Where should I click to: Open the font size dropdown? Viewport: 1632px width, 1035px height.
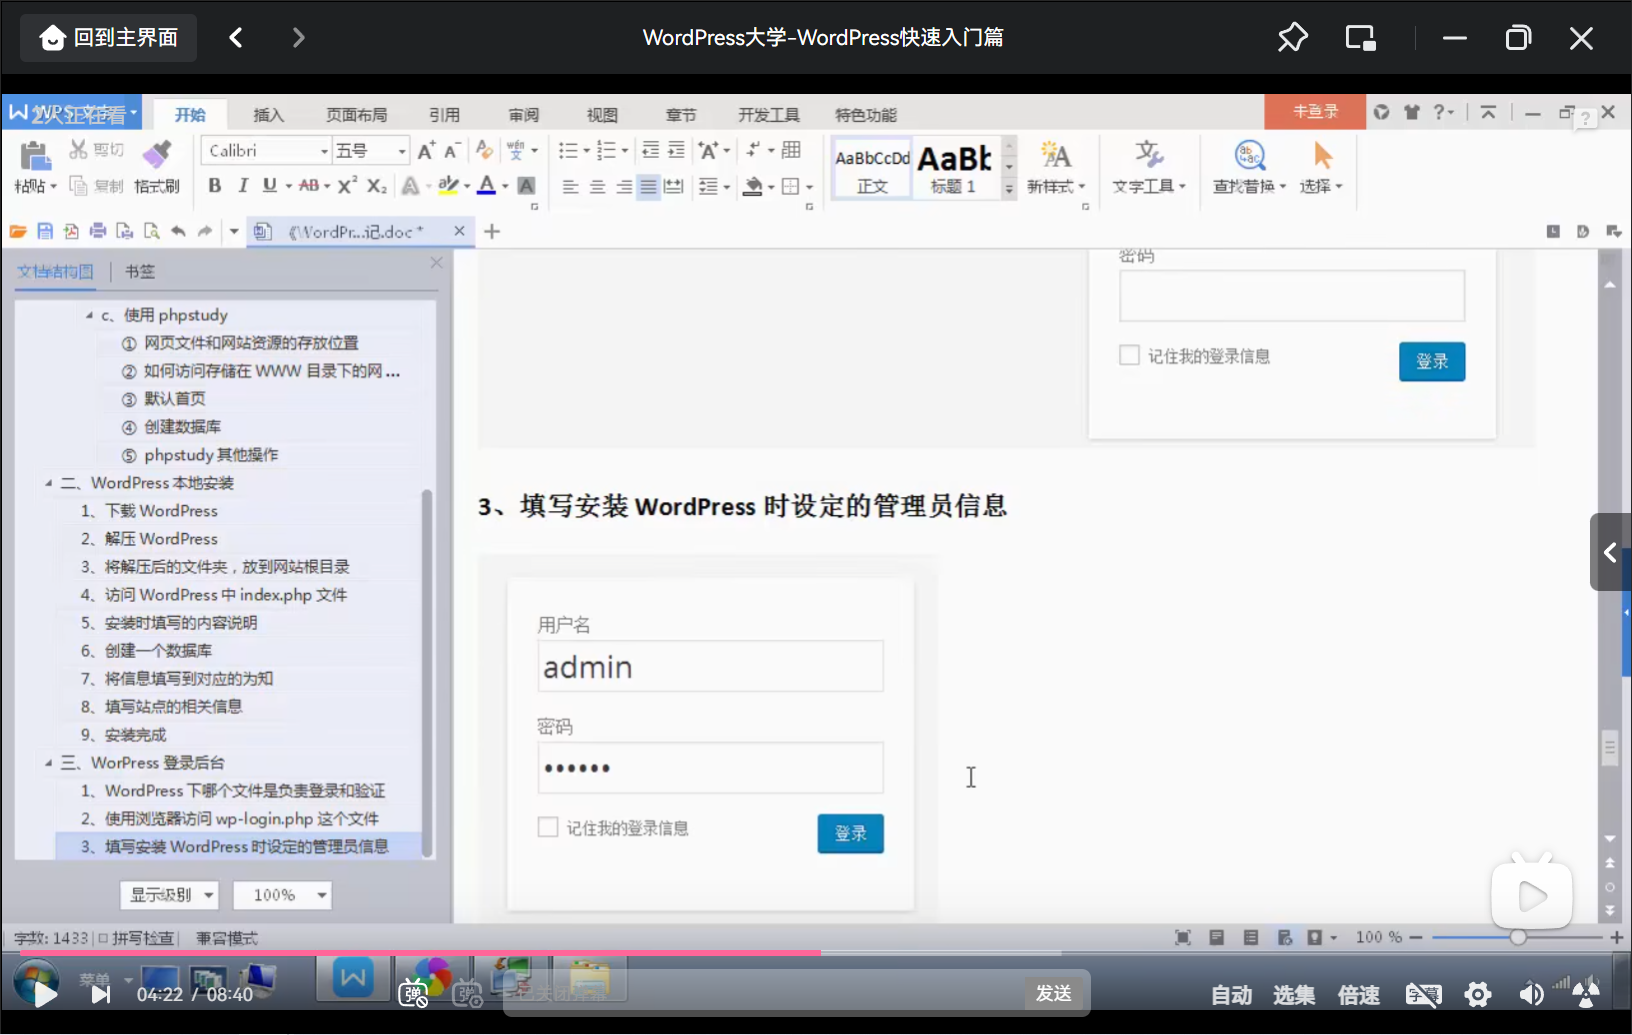click(402, 151)
